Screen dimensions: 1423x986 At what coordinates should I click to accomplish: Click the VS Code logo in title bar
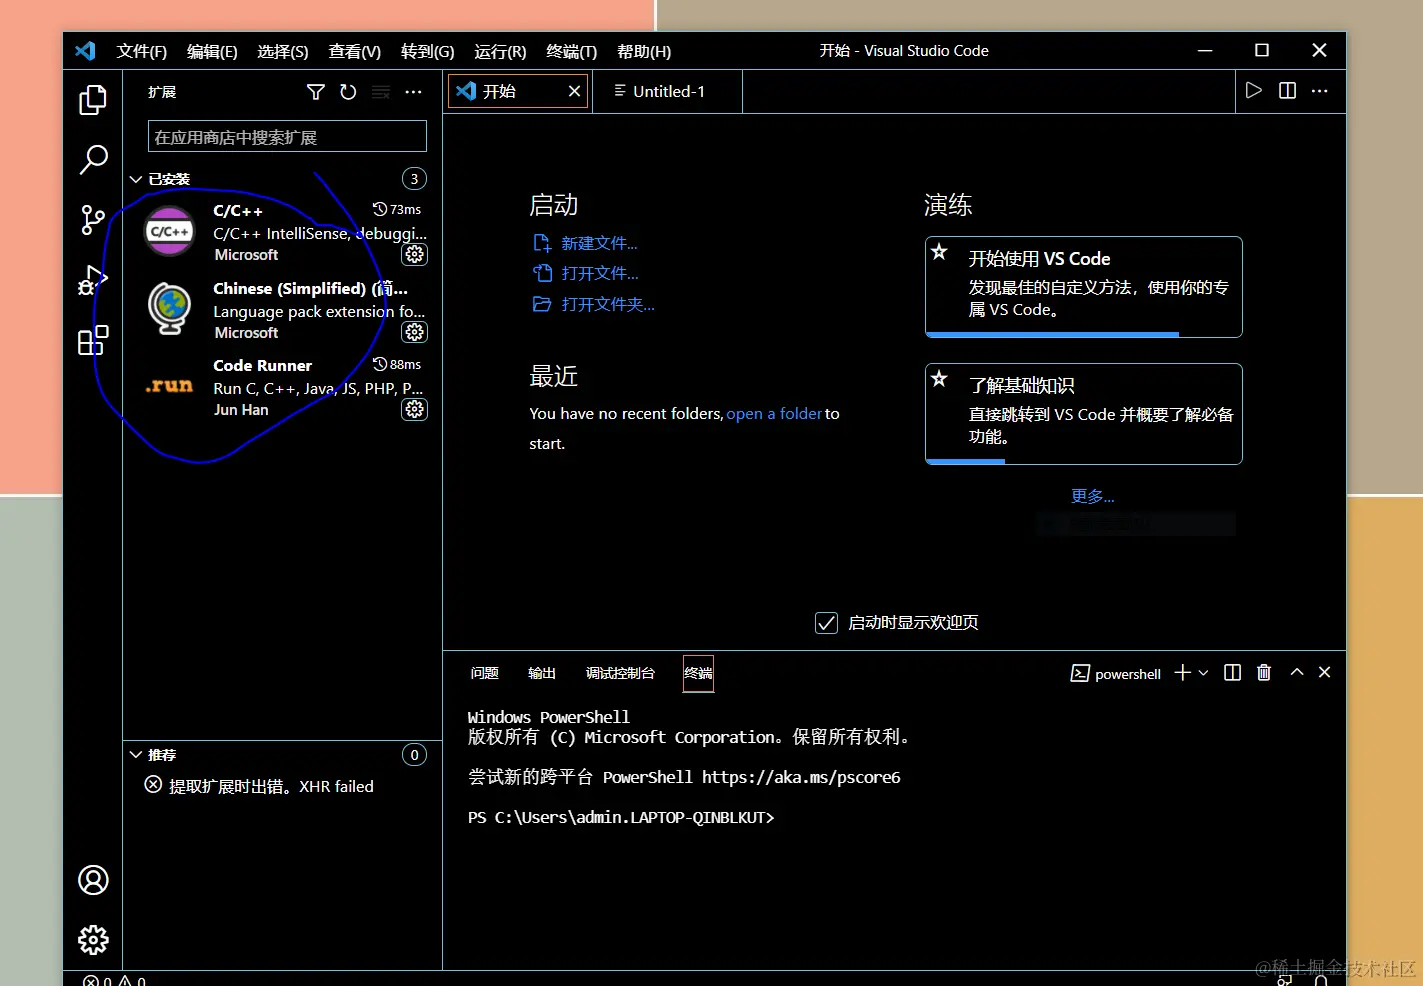pyautogui.click(x=85, y=51)
